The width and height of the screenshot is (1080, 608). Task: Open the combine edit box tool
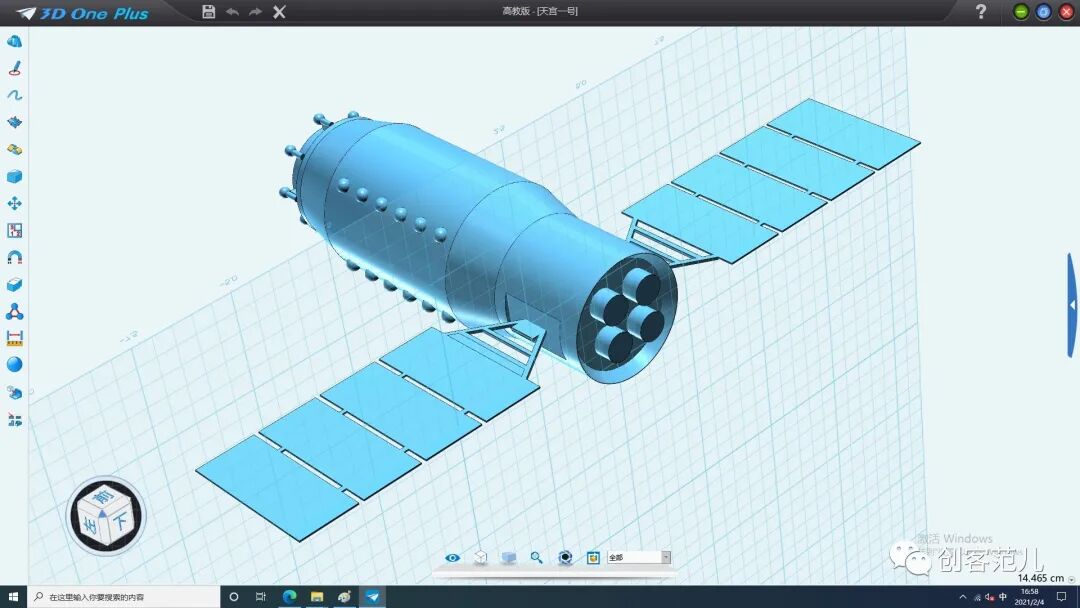[14, 284]
